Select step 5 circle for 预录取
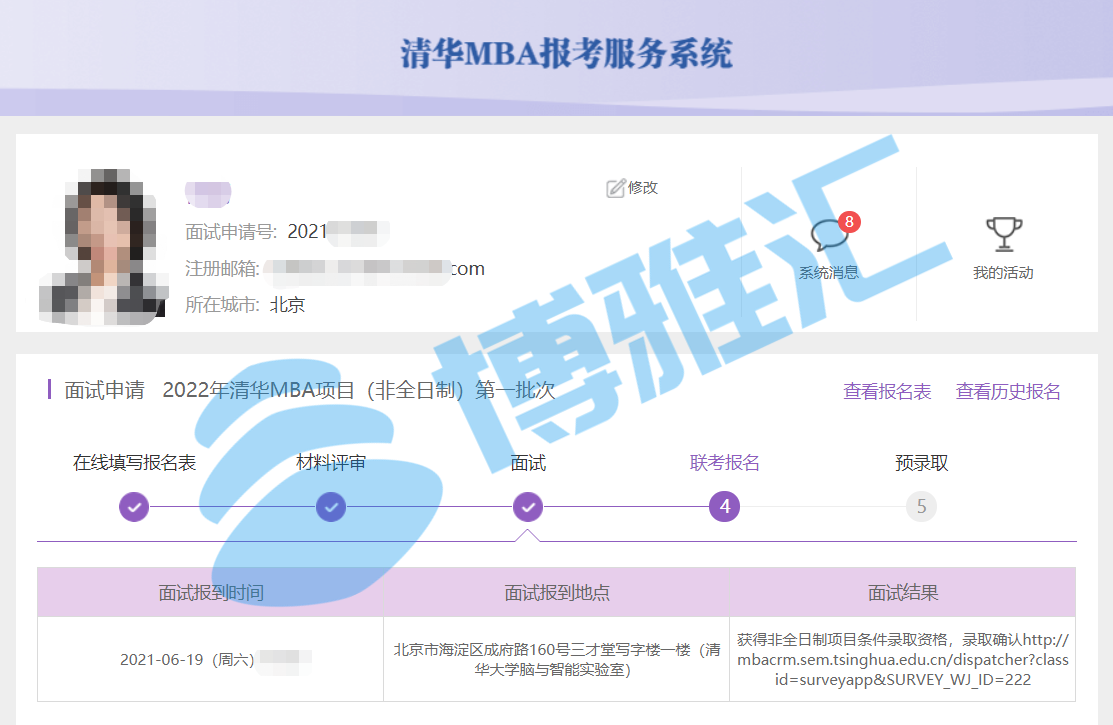The width and height of the screenshot is (1113, 725). tap(921, 507)
